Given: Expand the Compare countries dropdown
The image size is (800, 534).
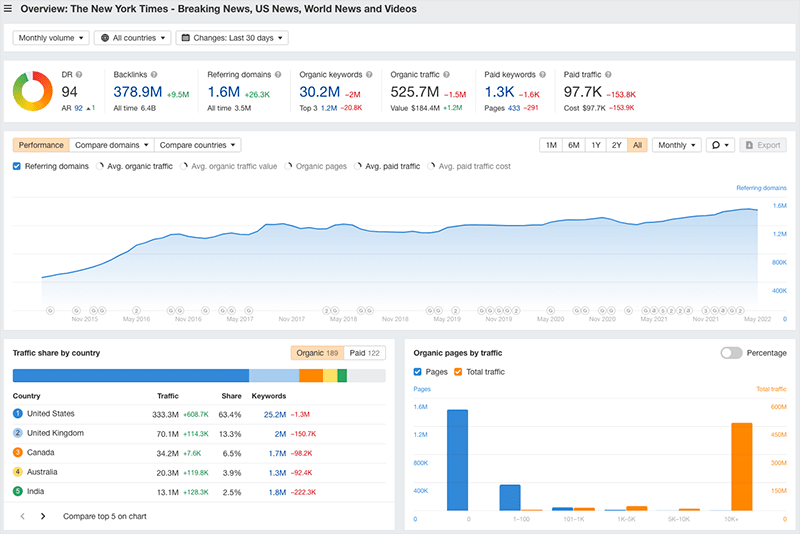Looking at the screenshot, I should [197, 145].
